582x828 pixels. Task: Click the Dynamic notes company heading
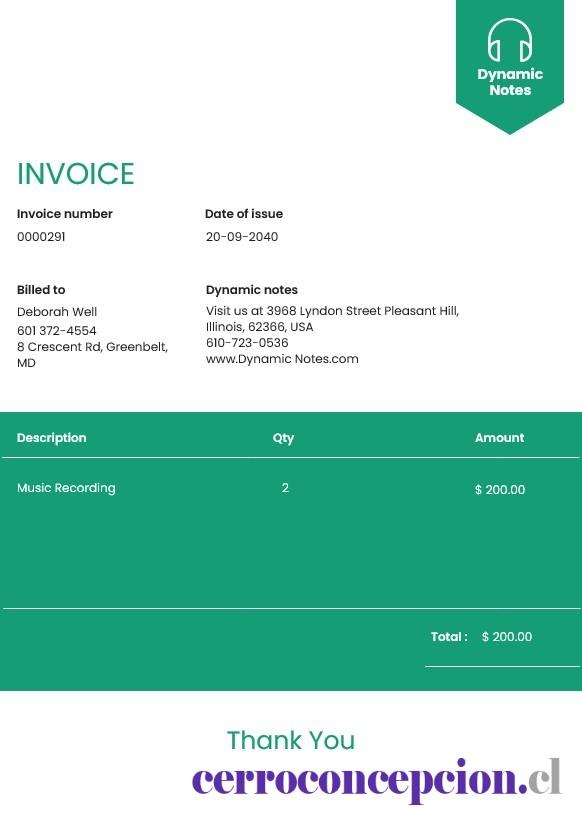[x=251, y=290]
